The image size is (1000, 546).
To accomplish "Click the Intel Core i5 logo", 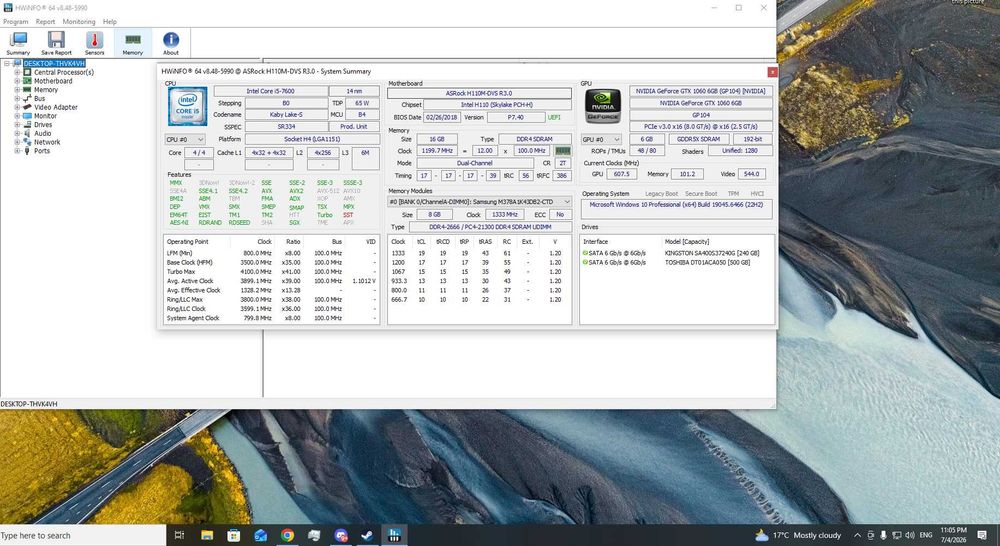I will point(188,107).
